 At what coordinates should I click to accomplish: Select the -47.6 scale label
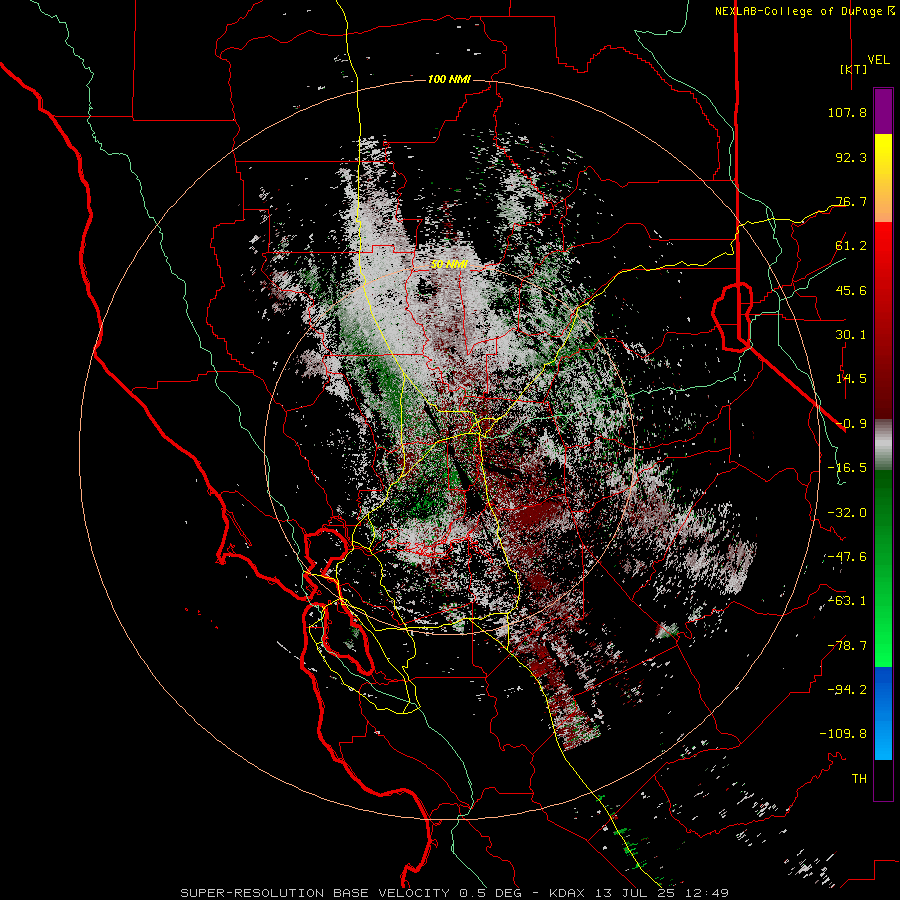click(x=847, y=557)
